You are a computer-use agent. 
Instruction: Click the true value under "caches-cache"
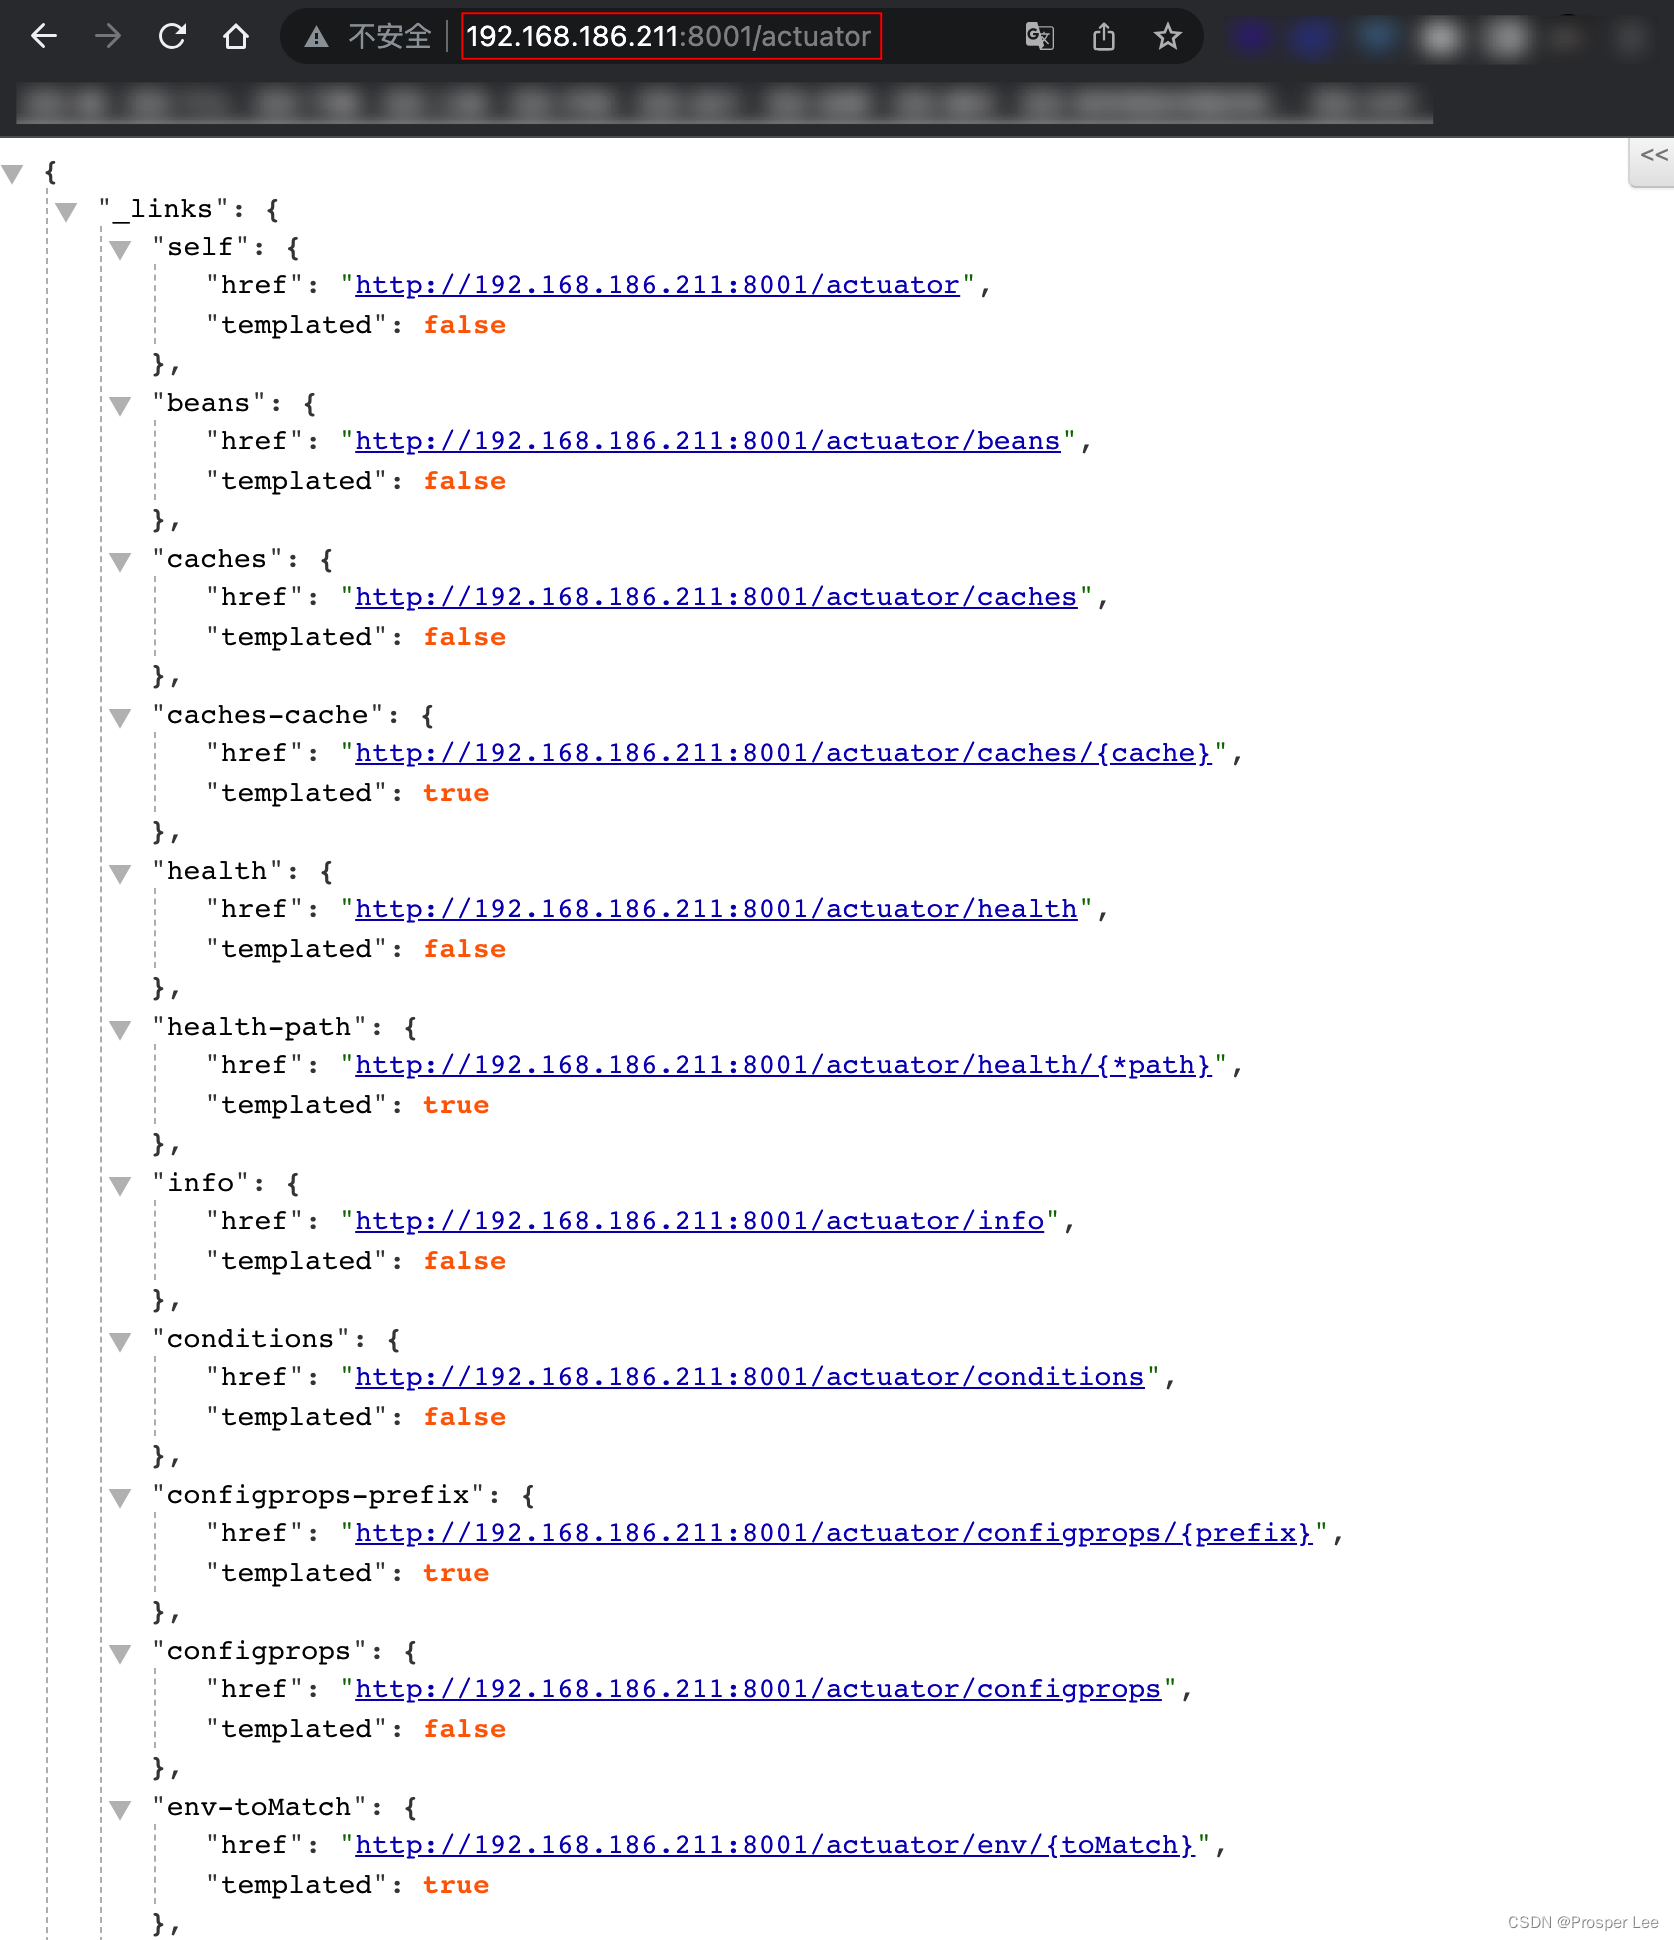(x=456, y=793)
